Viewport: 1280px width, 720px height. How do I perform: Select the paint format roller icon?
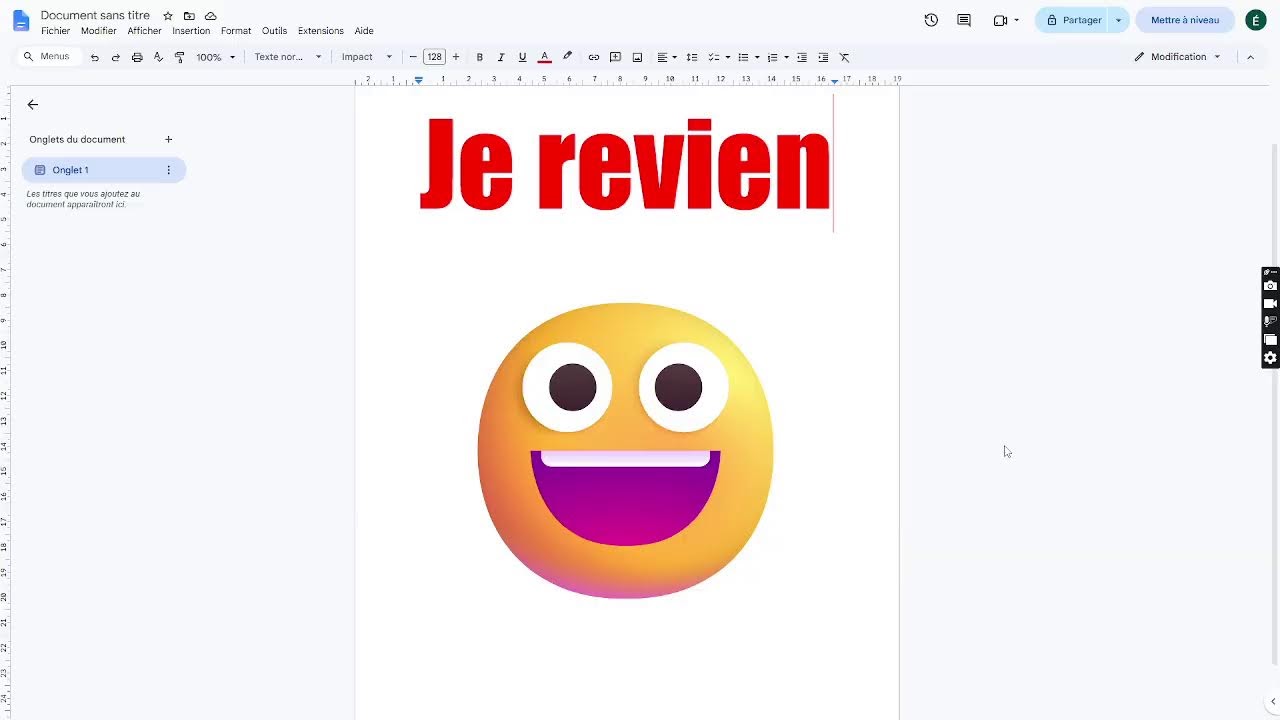(x=179, y=57)
